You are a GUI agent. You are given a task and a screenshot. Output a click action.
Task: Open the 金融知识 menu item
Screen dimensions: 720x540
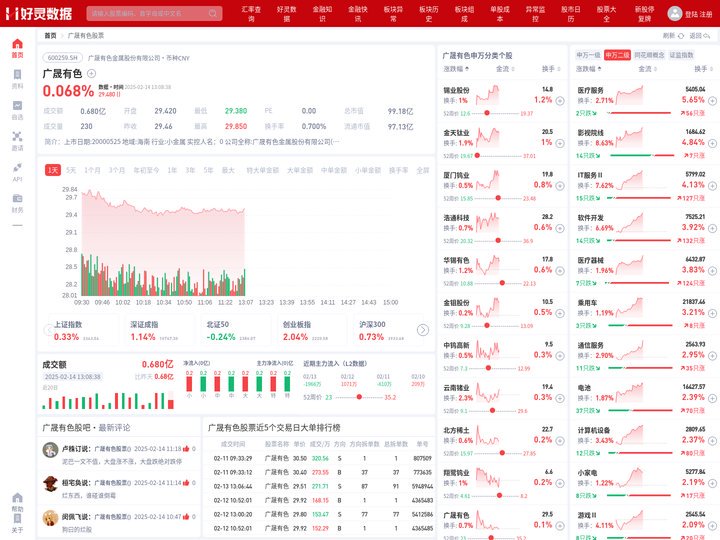322,13
